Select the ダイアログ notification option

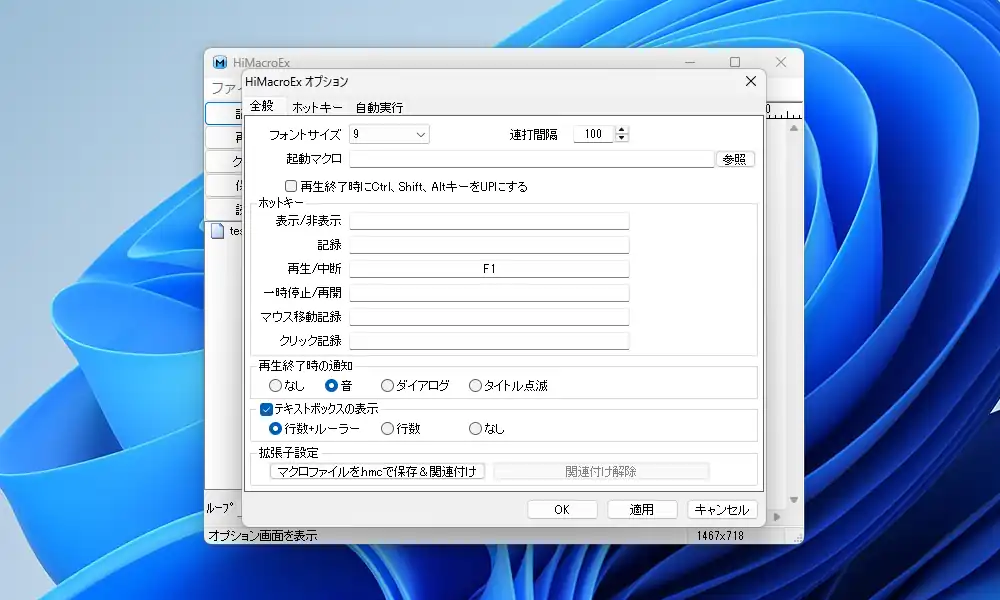(386, 385)
